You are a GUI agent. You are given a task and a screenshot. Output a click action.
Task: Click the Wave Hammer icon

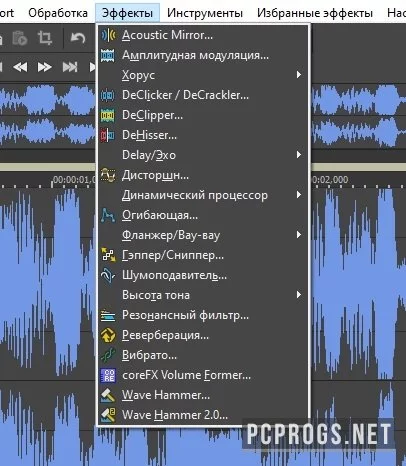click(108, 395)
